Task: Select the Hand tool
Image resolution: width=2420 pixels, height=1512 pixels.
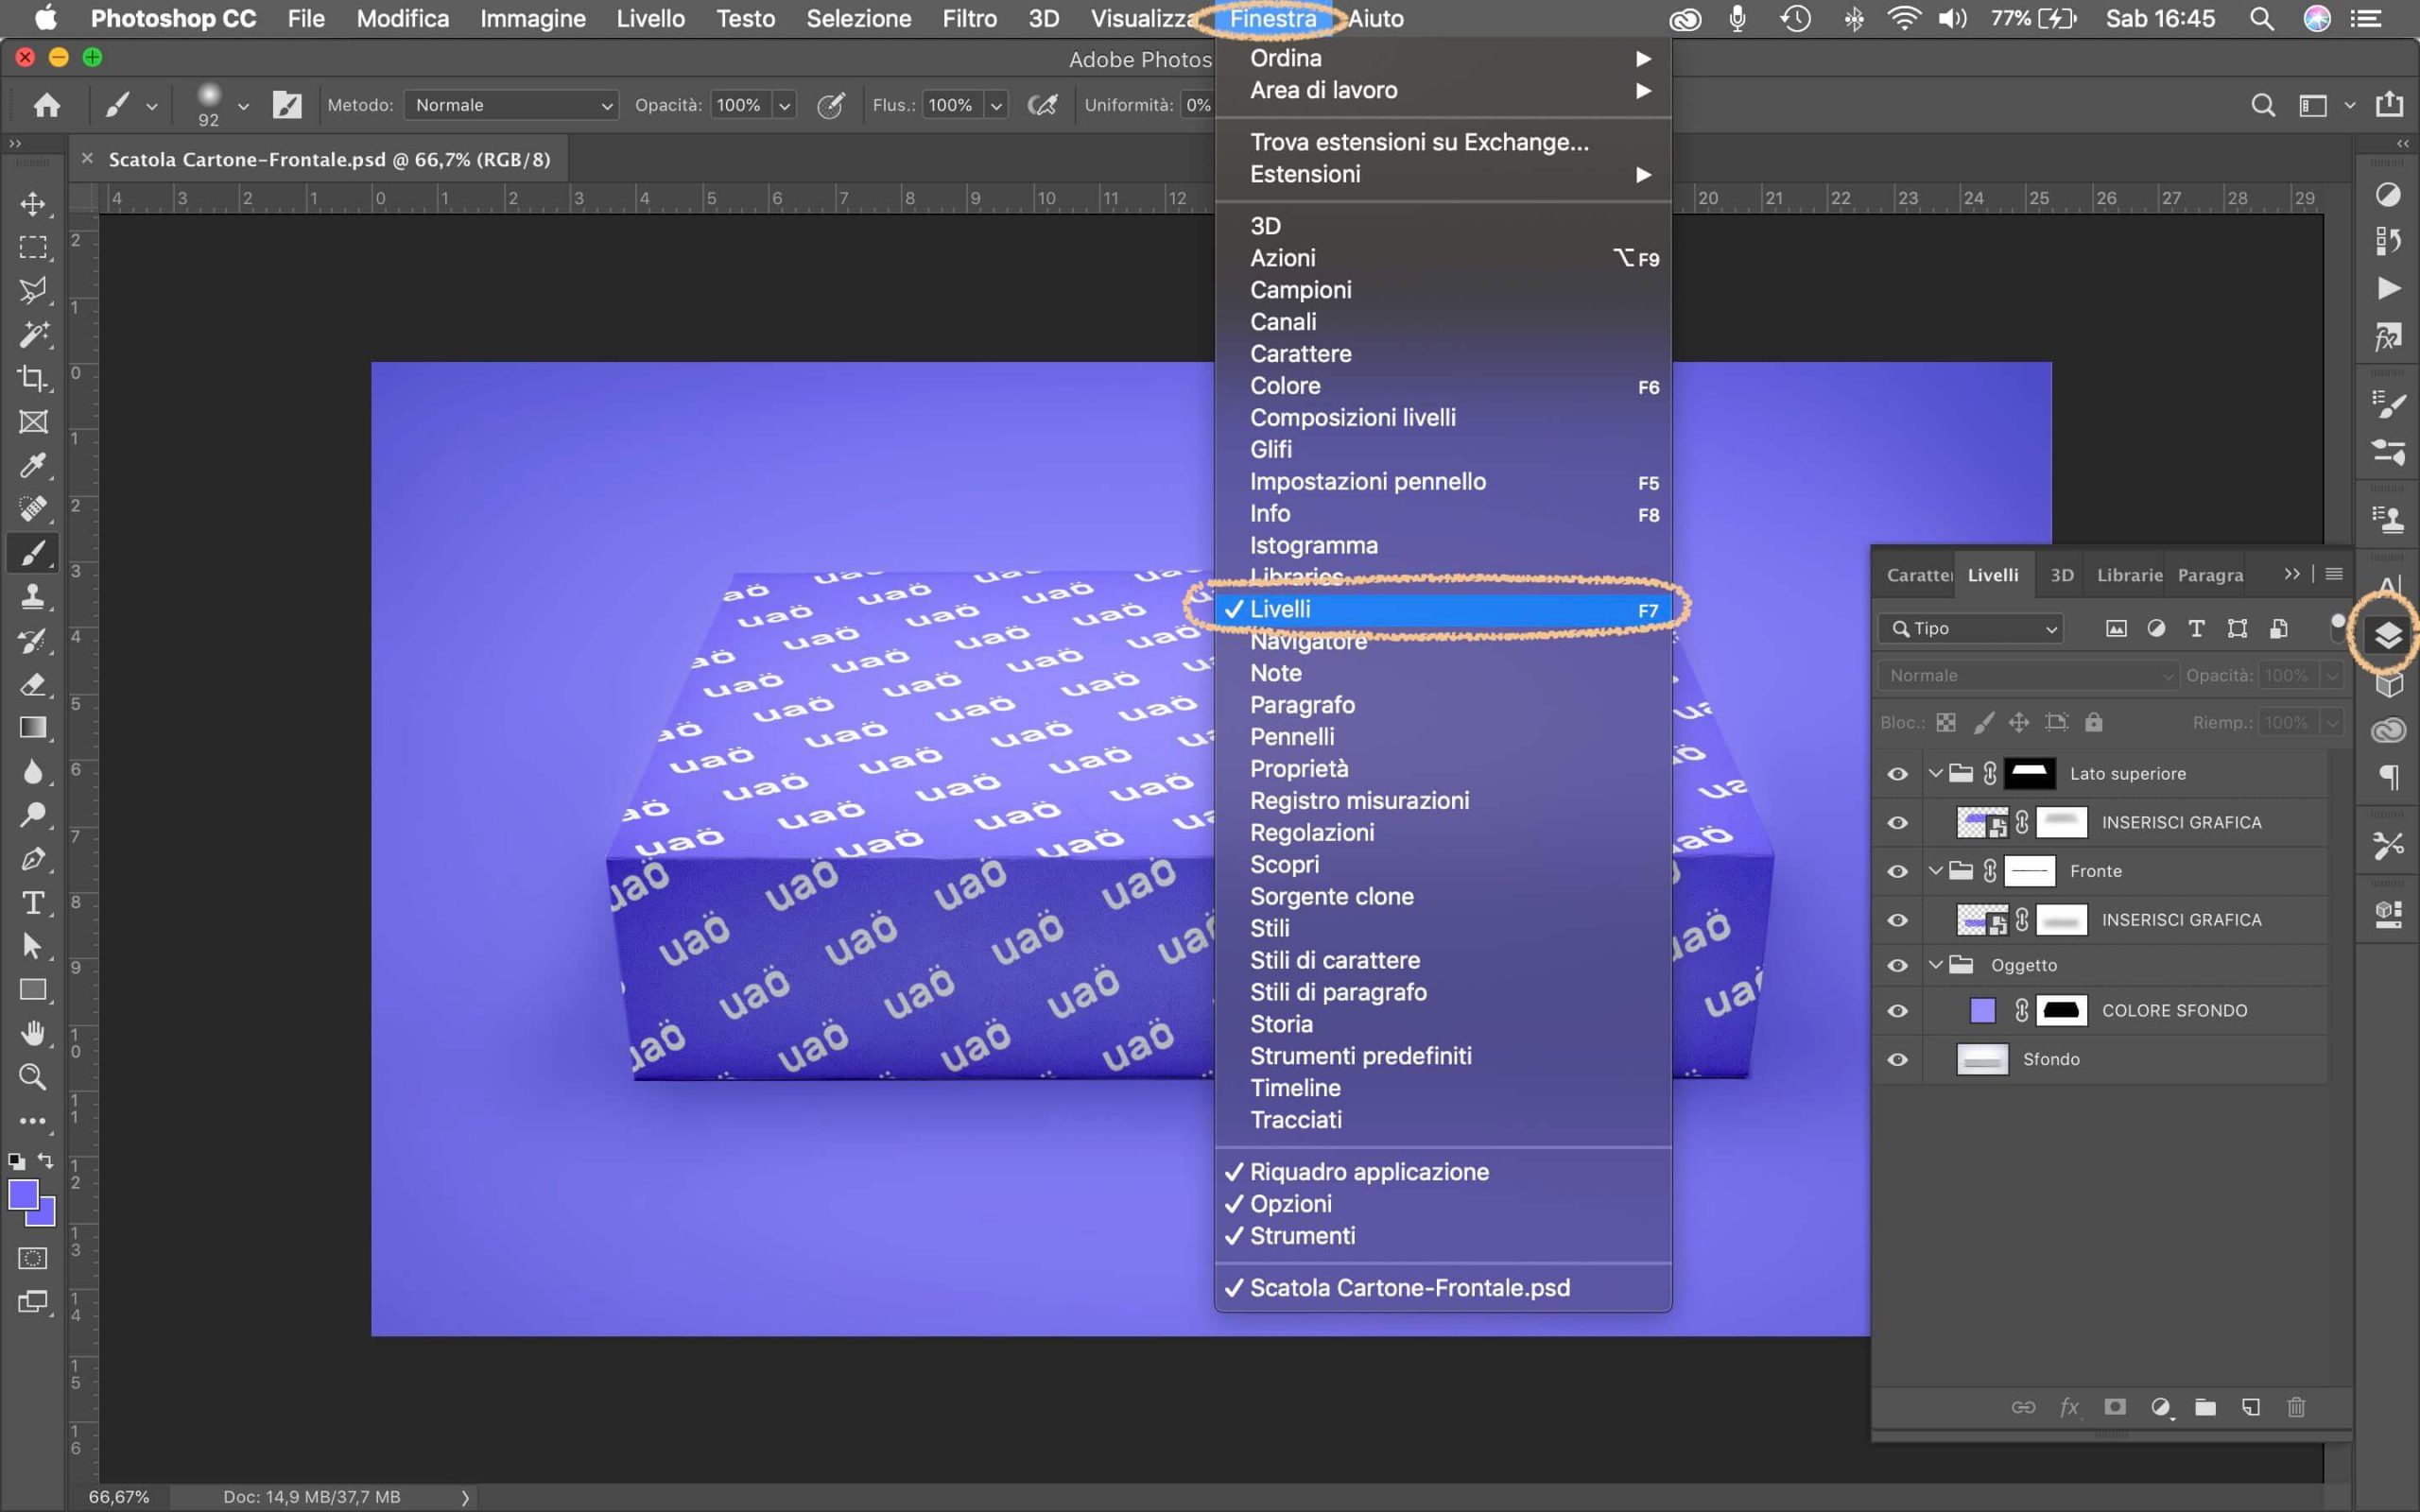Action: 33,1033
